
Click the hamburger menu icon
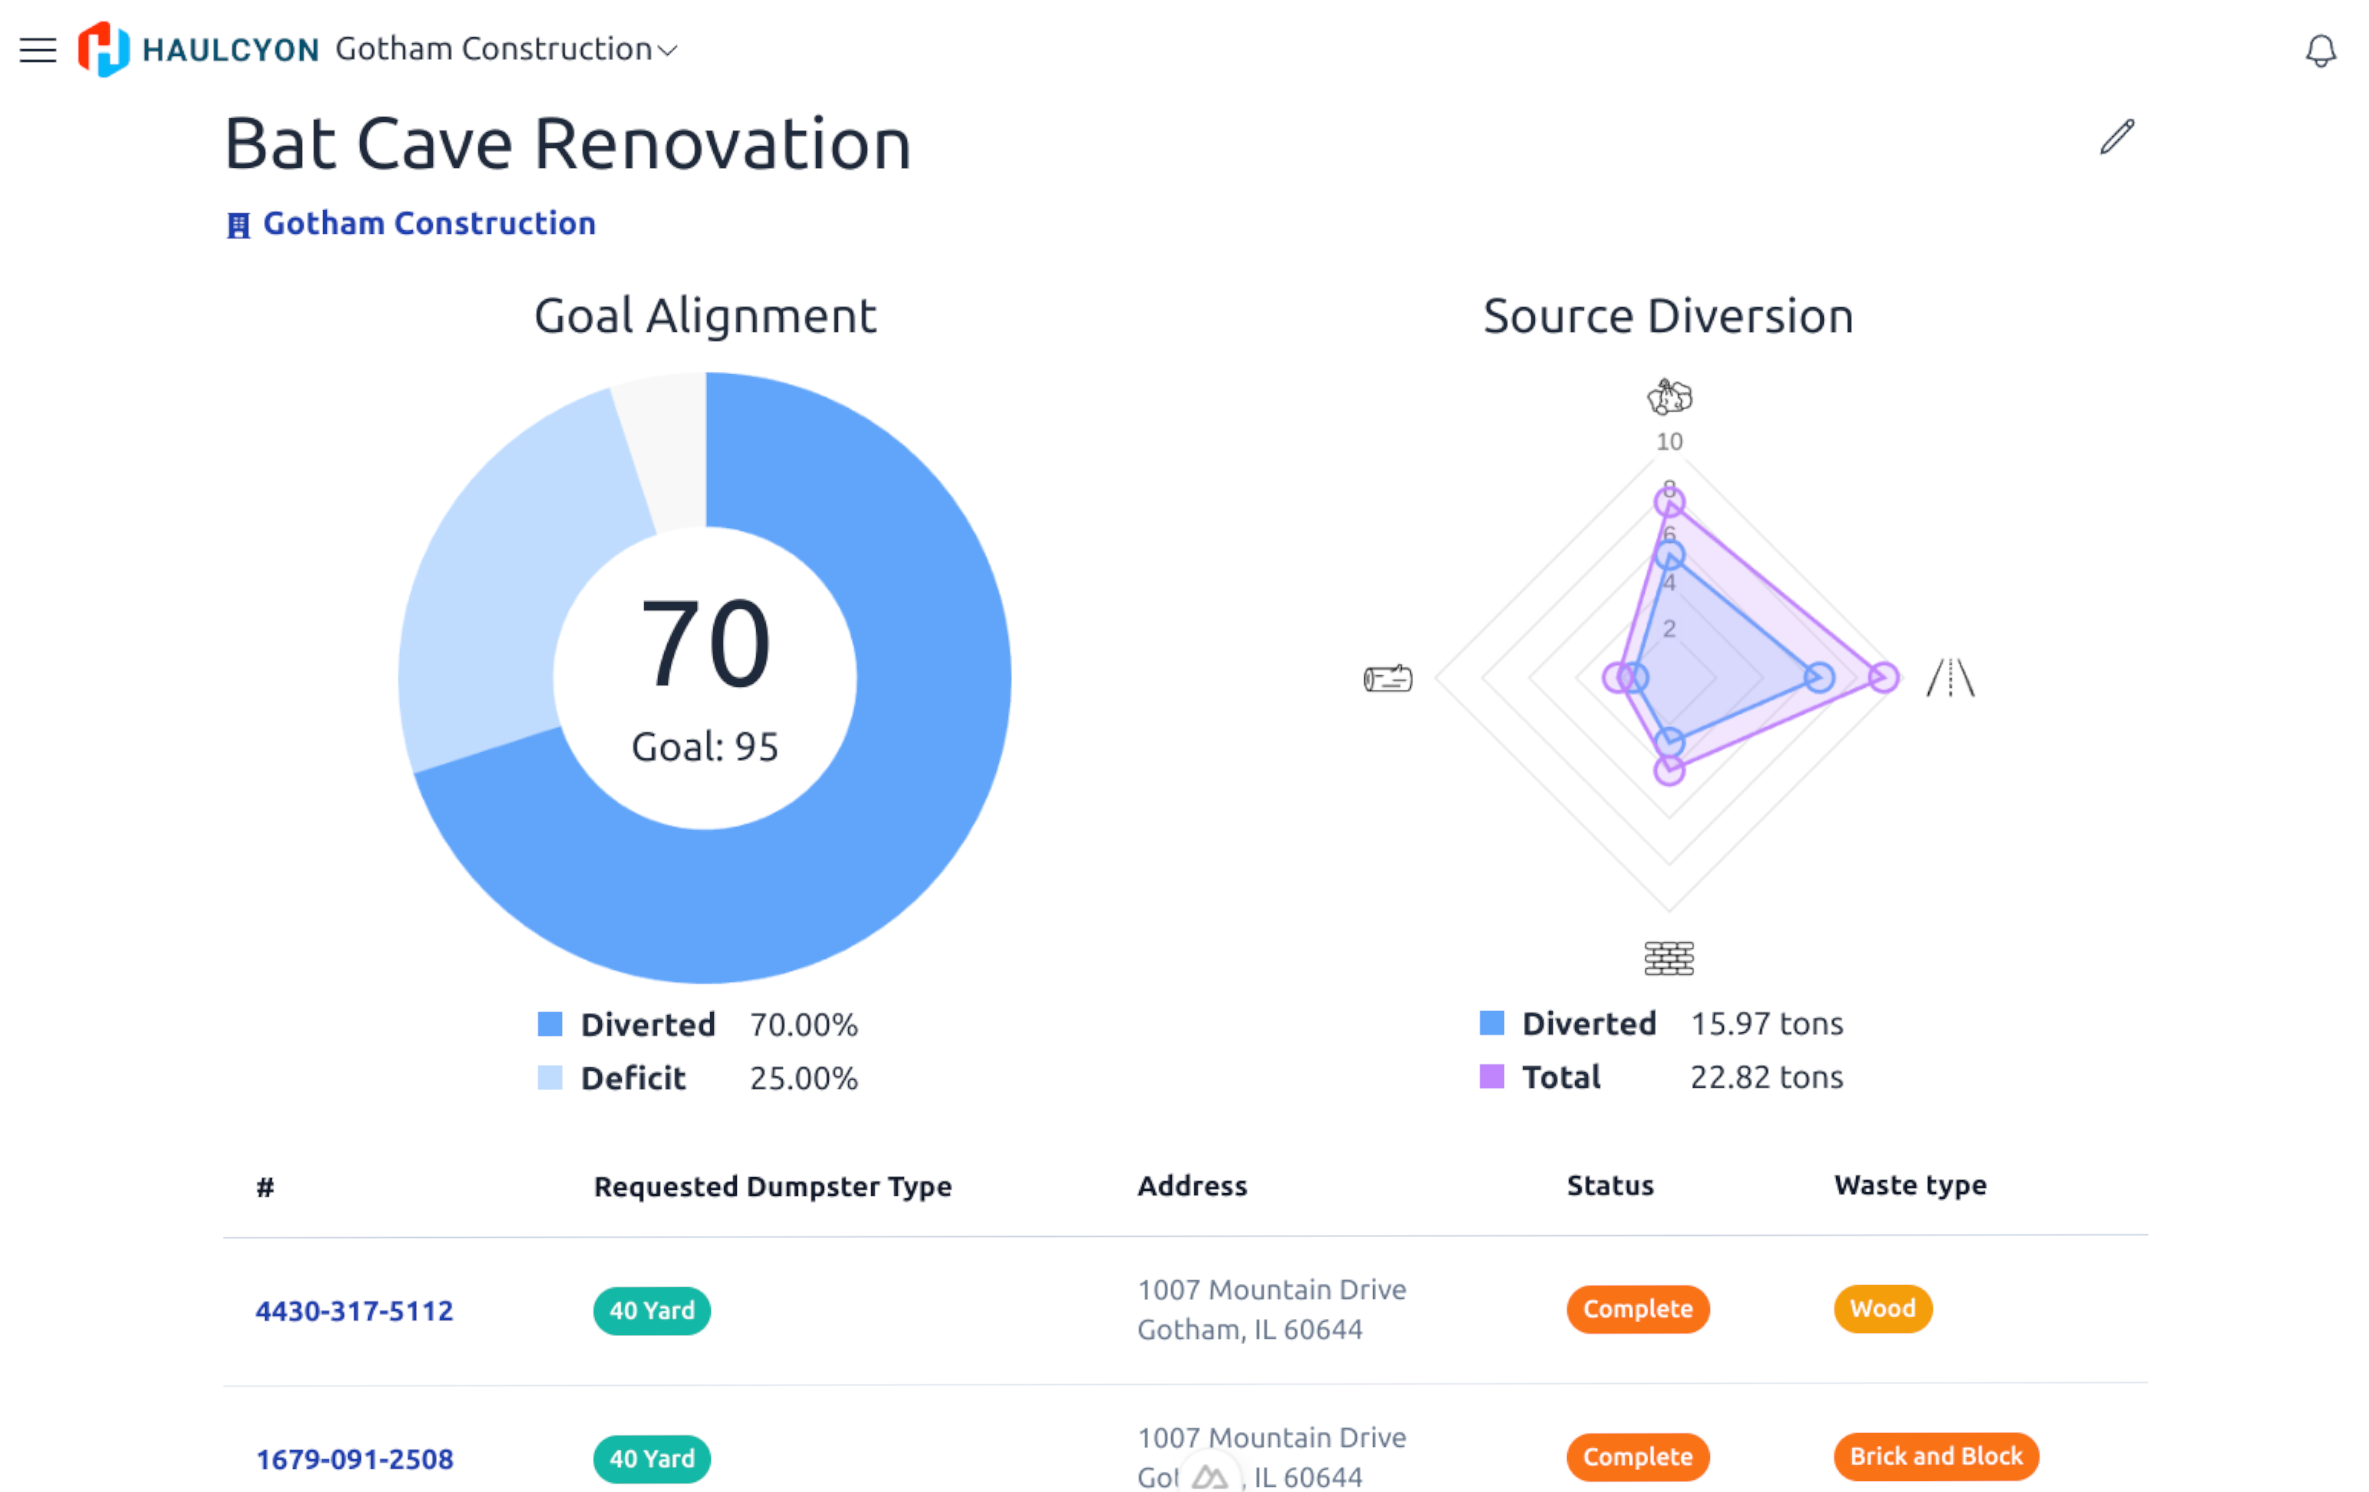tap(38, 46)
